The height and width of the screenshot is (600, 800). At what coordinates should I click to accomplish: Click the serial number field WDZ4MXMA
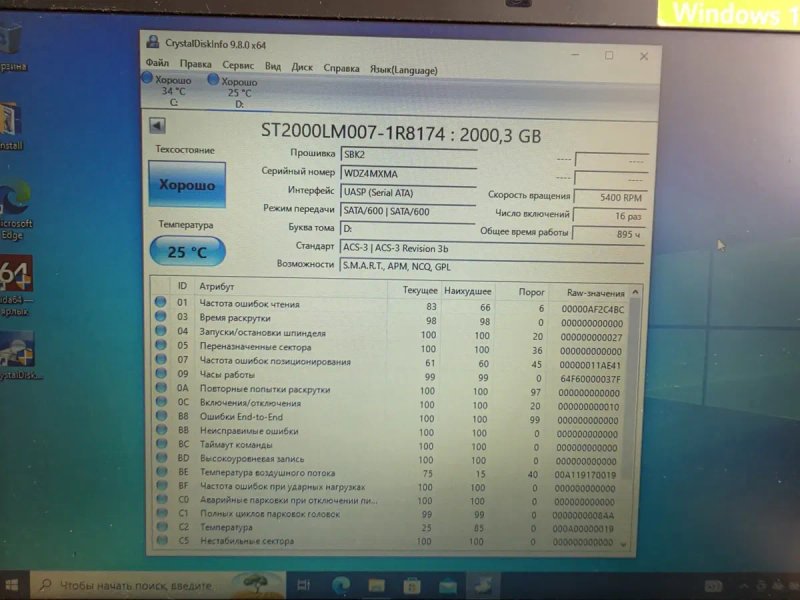409,173
